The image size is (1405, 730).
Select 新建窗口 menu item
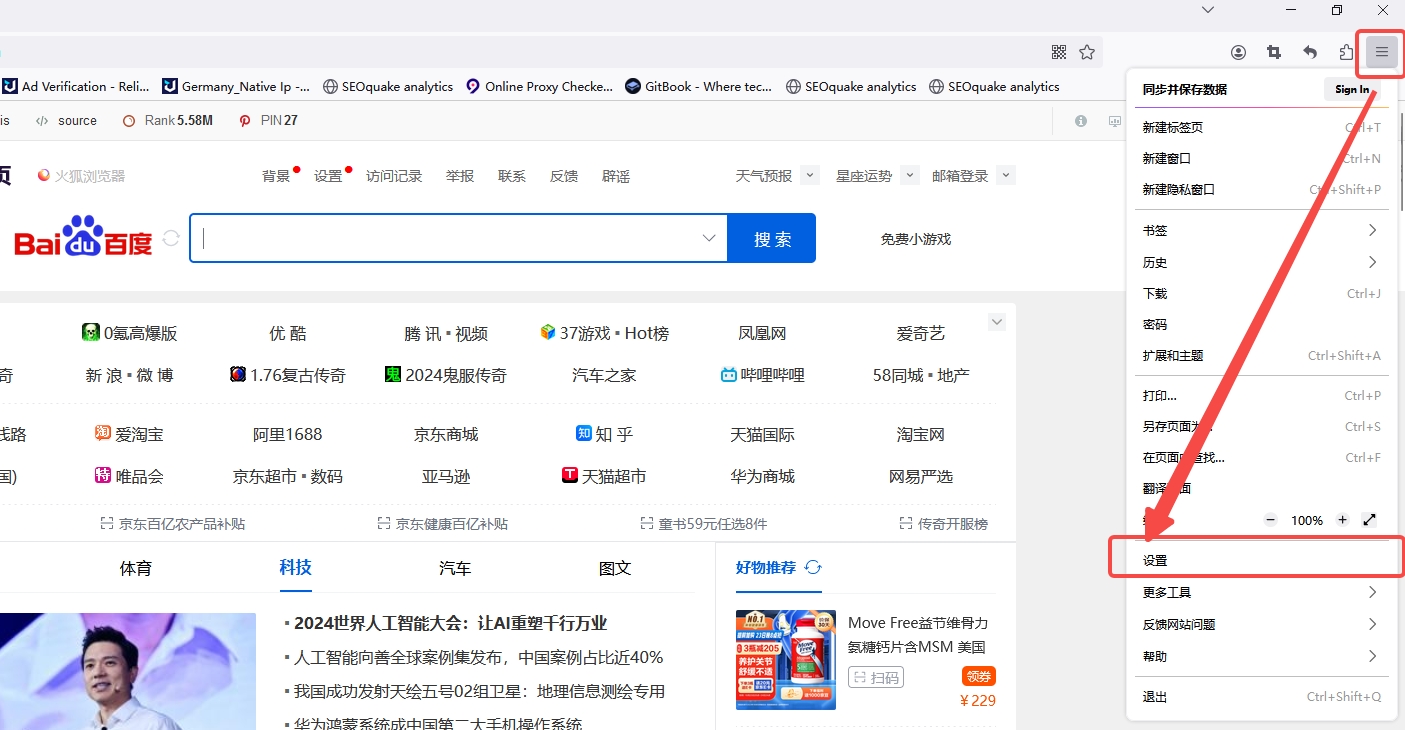[x=1262, y=158]
